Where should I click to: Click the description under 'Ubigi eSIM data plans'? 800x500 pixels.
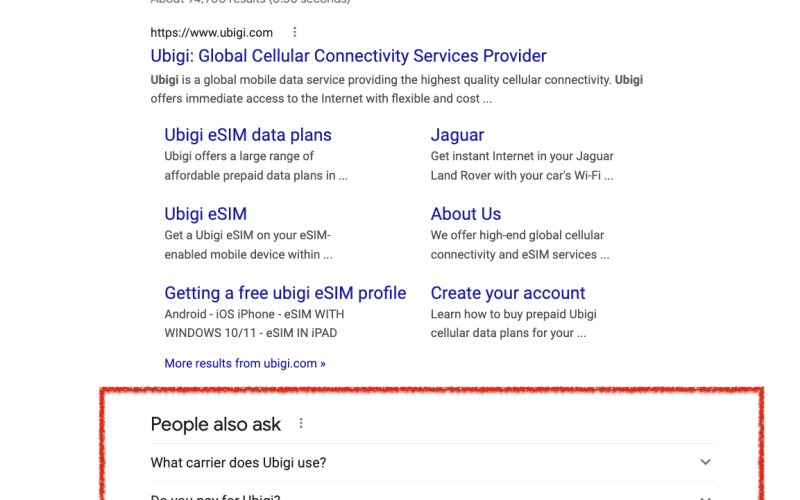[255, 165]
